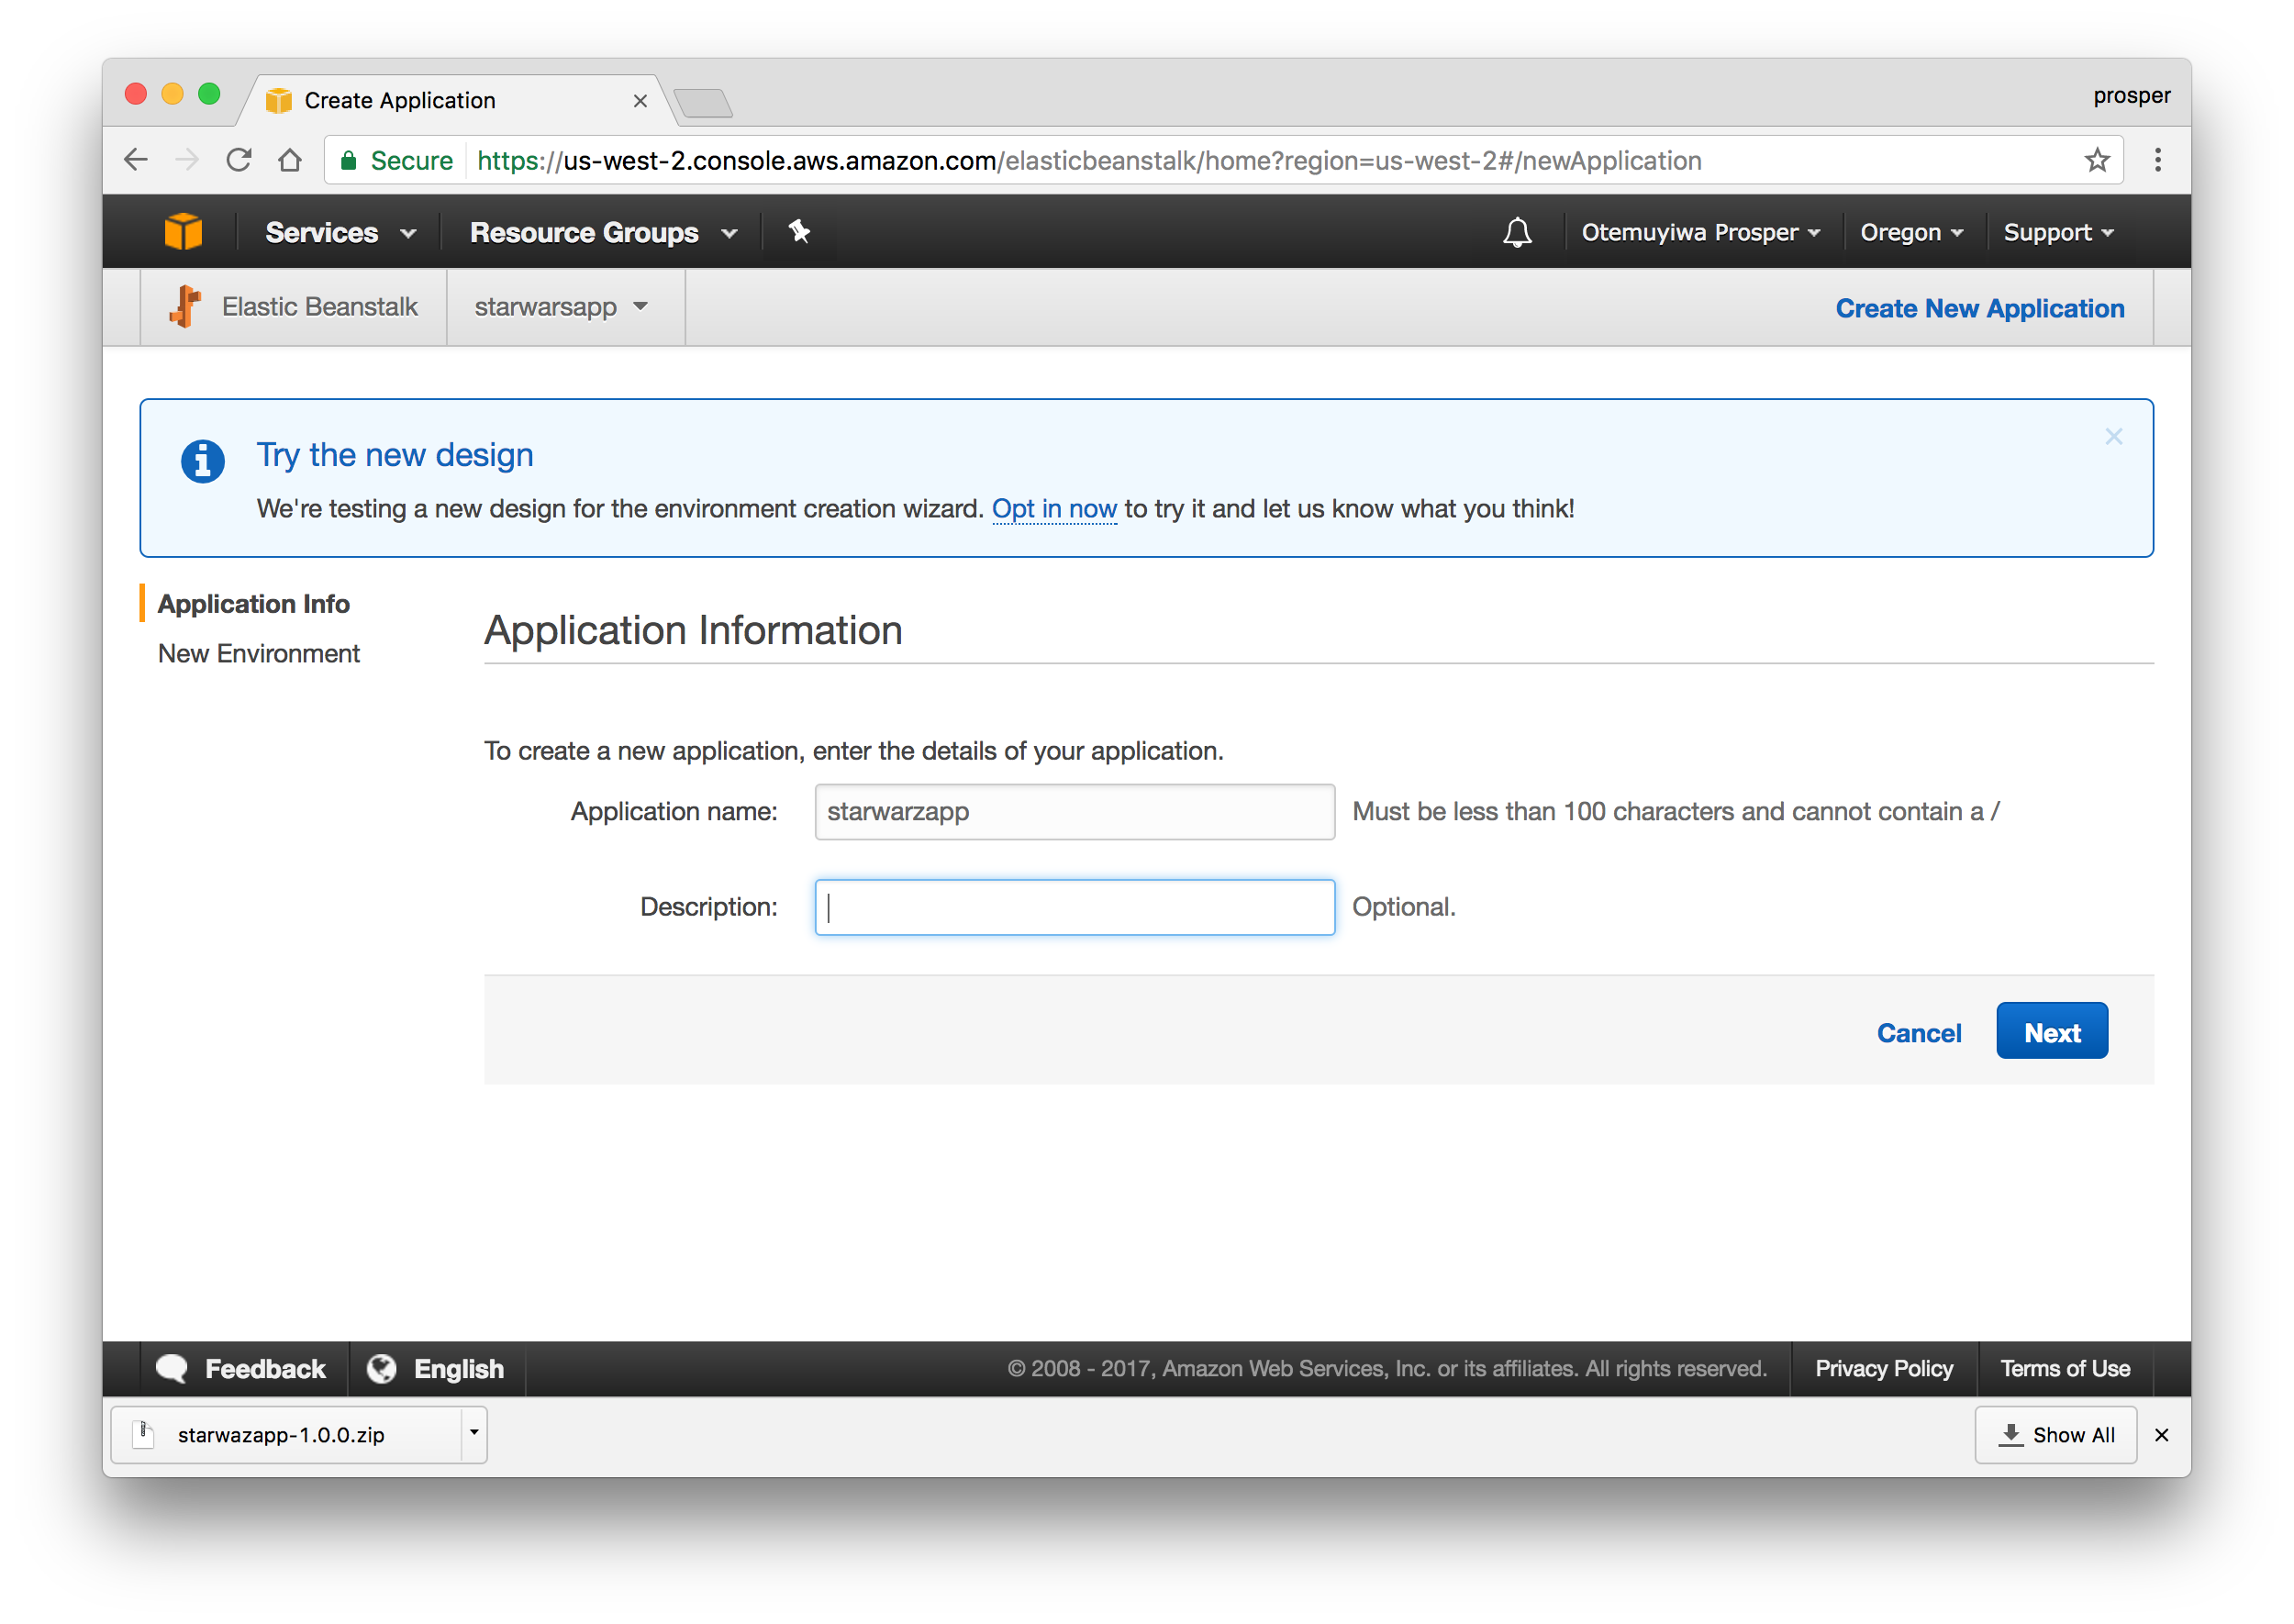Open the Support menu
Screen dimensions: 2294x1624
pyautogui.click(x=2057, y=232)
